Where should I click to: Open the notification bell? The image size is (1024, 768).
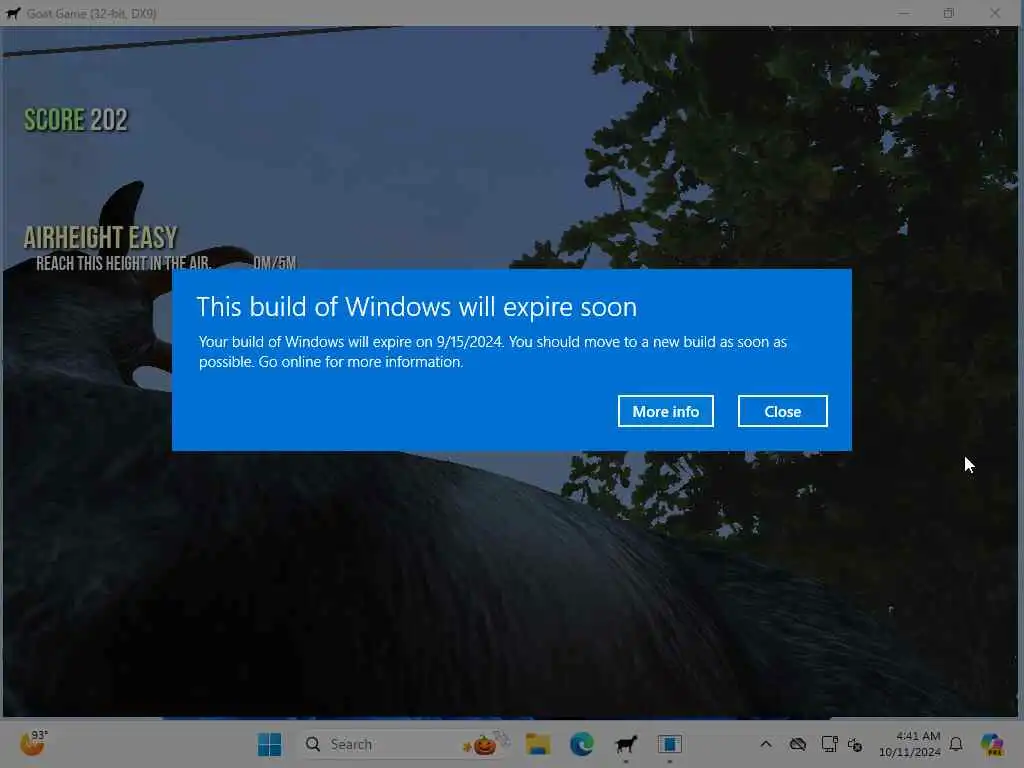(x=956, y=744)
